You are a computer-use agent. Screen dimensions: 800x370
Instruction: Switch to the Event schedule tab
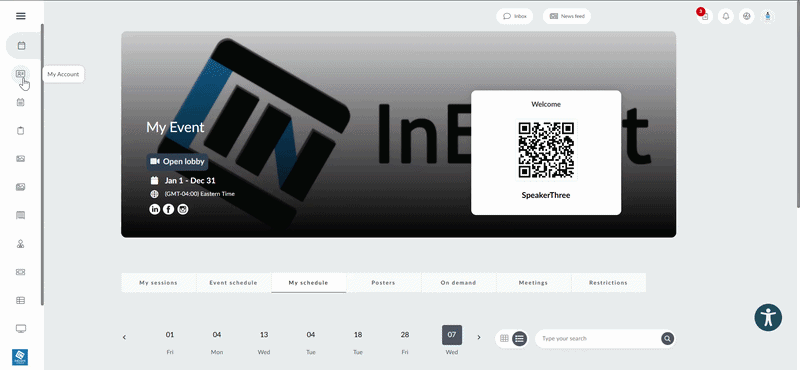pyautogui.click(x=234, y=283)
